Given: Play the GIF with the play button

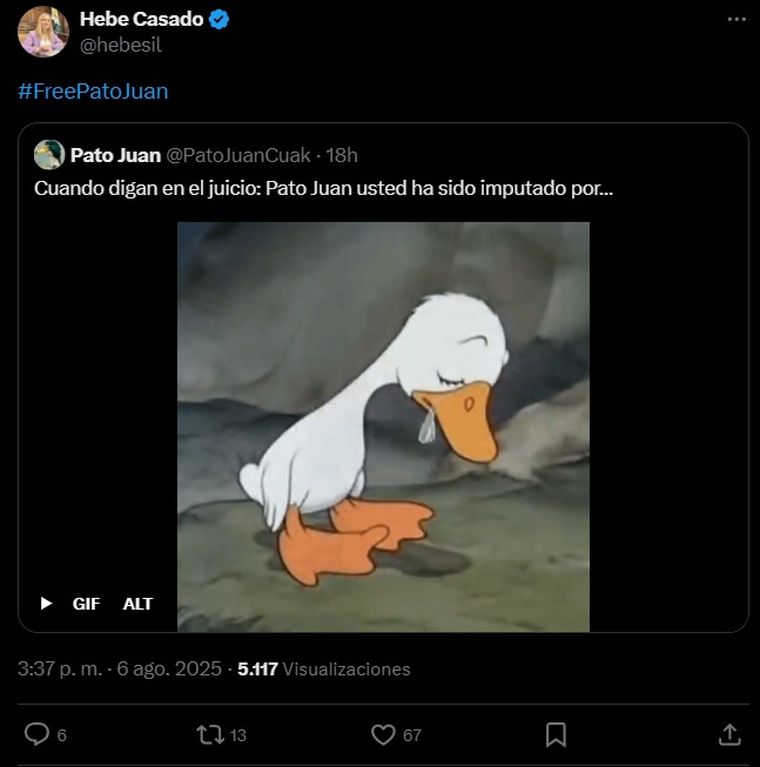Looking at the screenshot, I should pyautogui.click(x=46, y=603).
